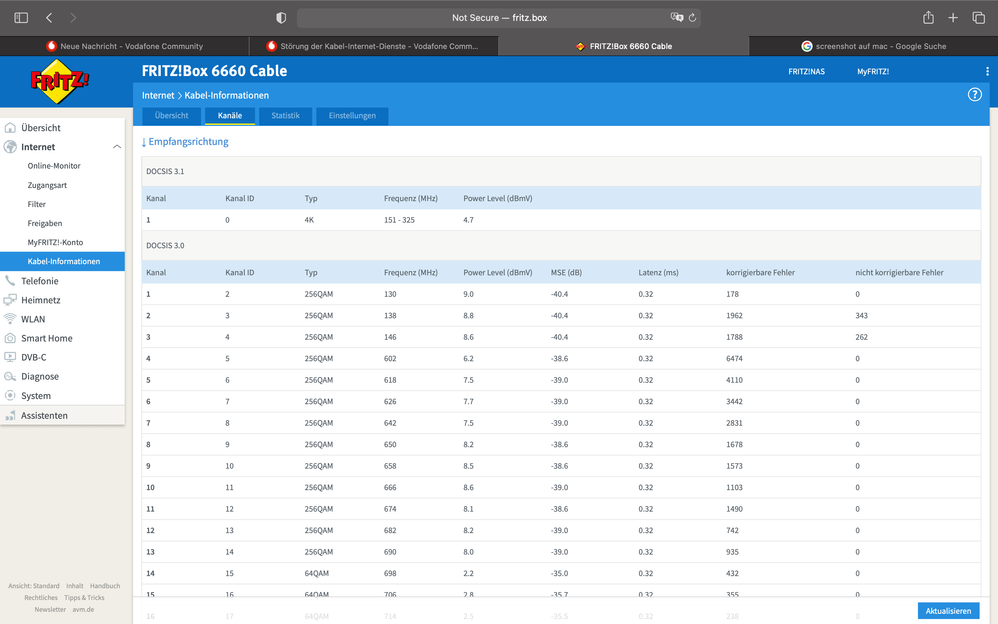Switch to Störung der Kabel-Internet-Dienste tab
Image resolution: width=998 pixels, height=624 pixels.
pyautogui.click(x=373, y=46)
